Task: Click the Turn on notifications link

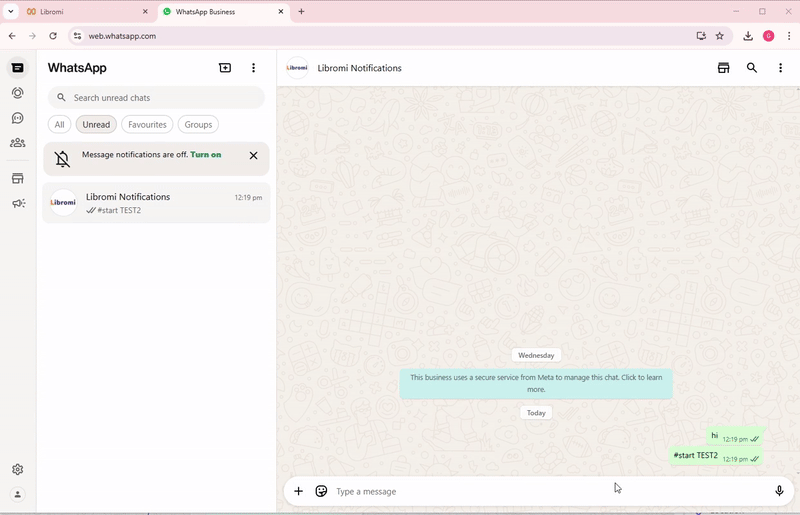Action: tap(206, 155)
